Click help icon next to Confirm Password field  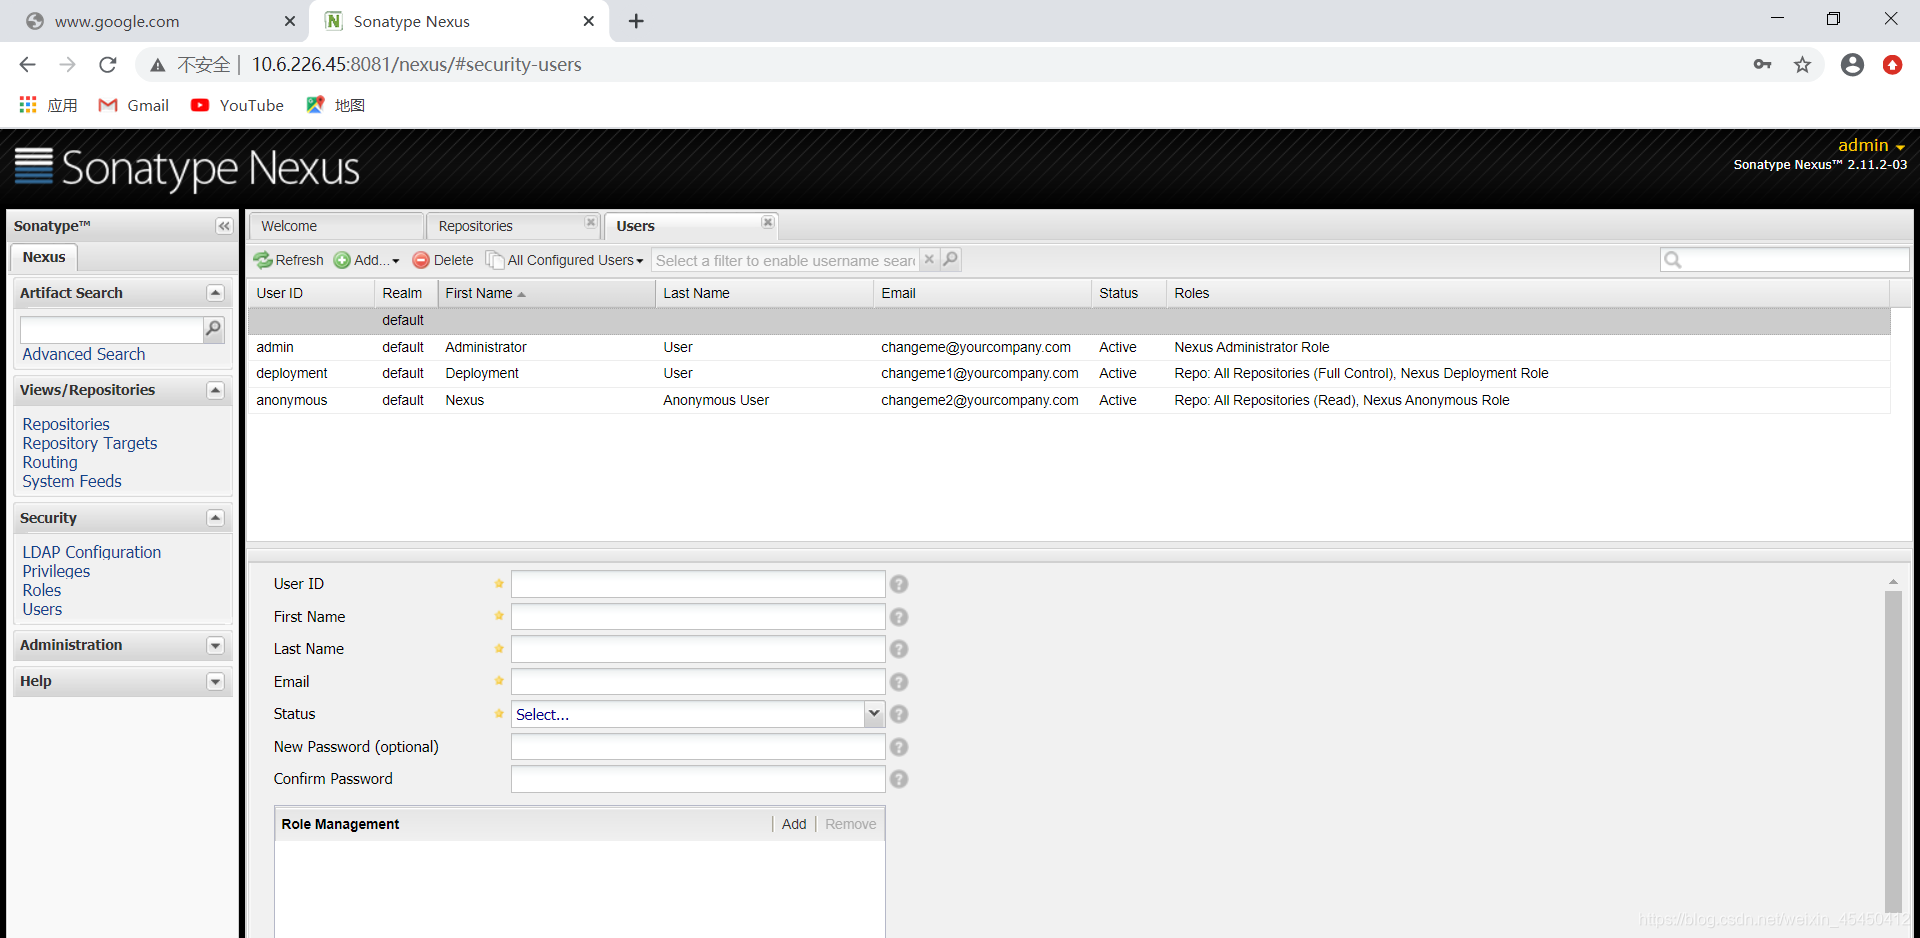pos(899,779)
